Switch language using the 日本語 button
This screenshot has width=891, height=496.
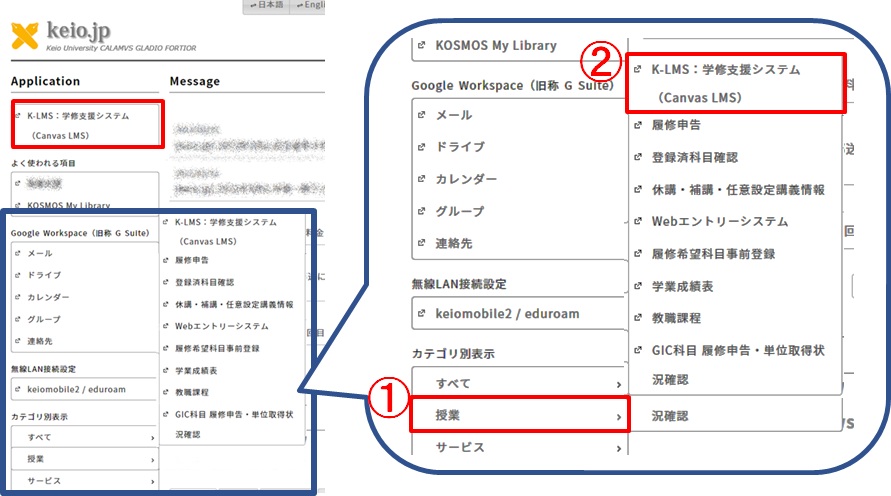point(264,6)
